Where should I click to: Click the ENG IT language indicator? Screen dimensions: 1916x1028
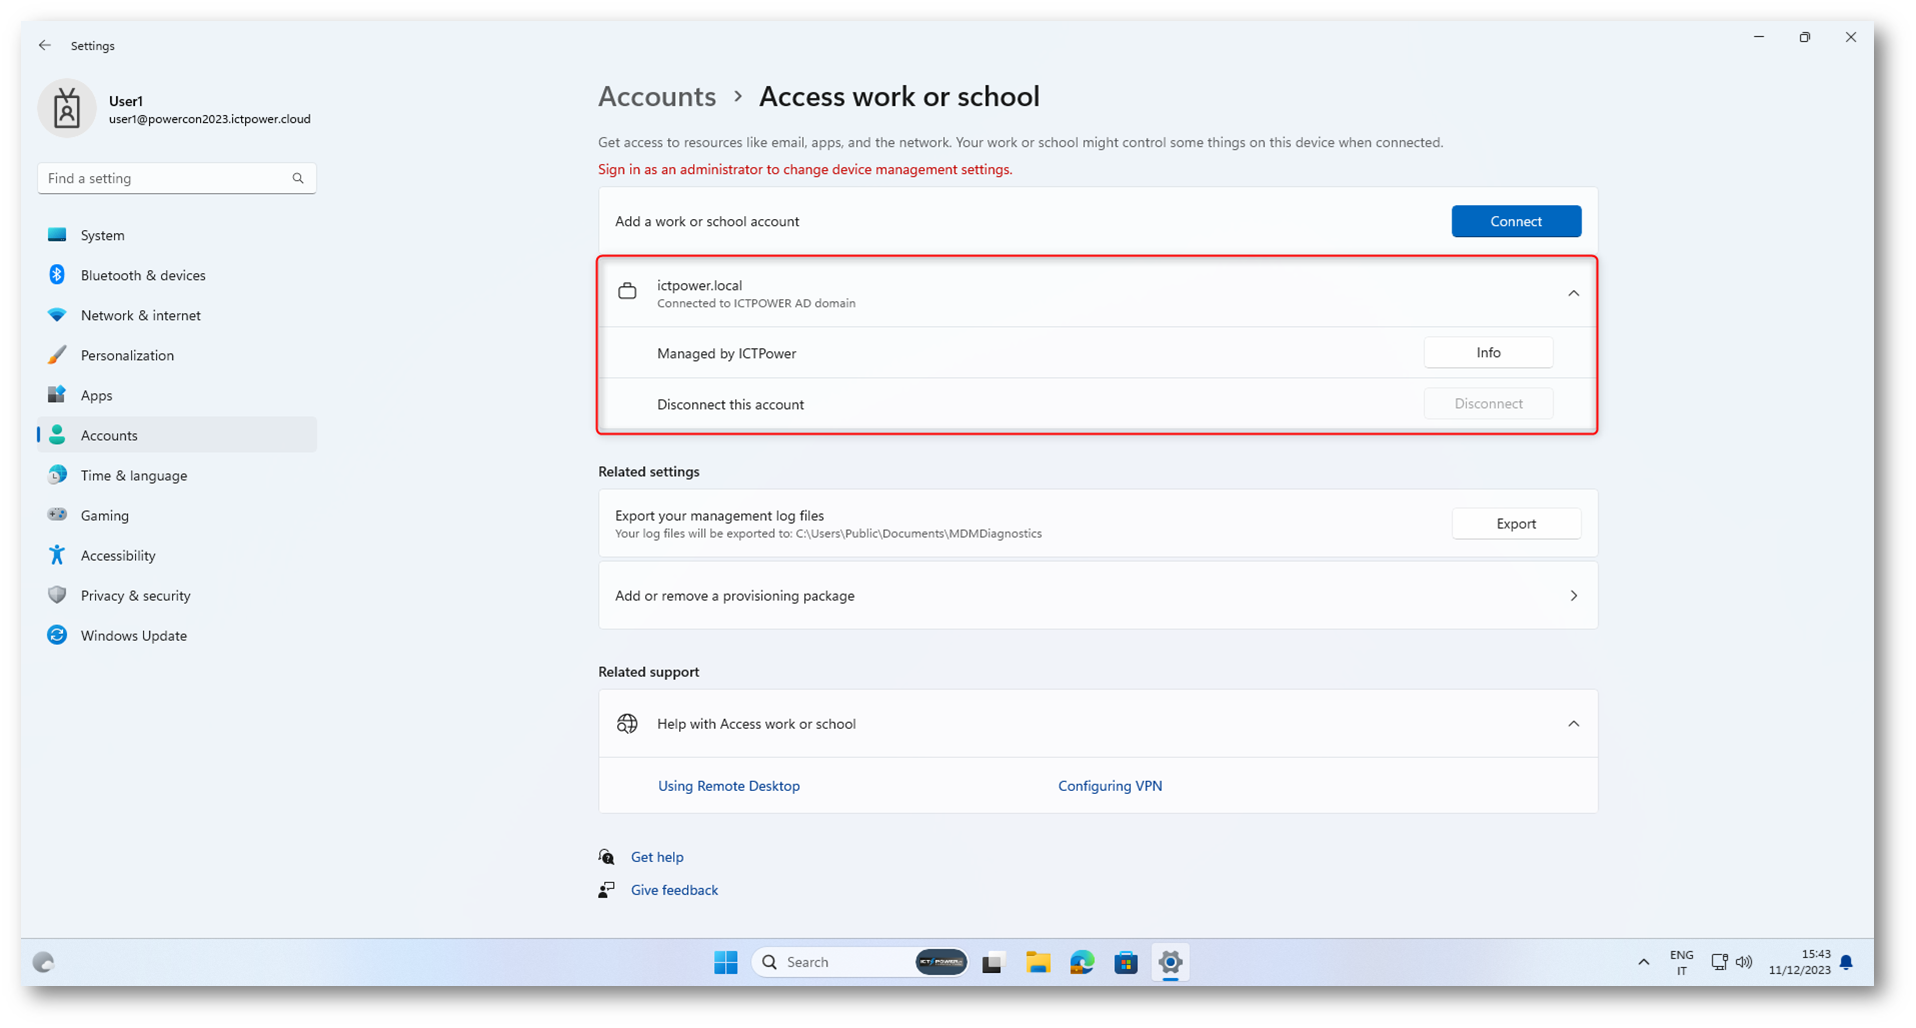[x=1682, y=962]
